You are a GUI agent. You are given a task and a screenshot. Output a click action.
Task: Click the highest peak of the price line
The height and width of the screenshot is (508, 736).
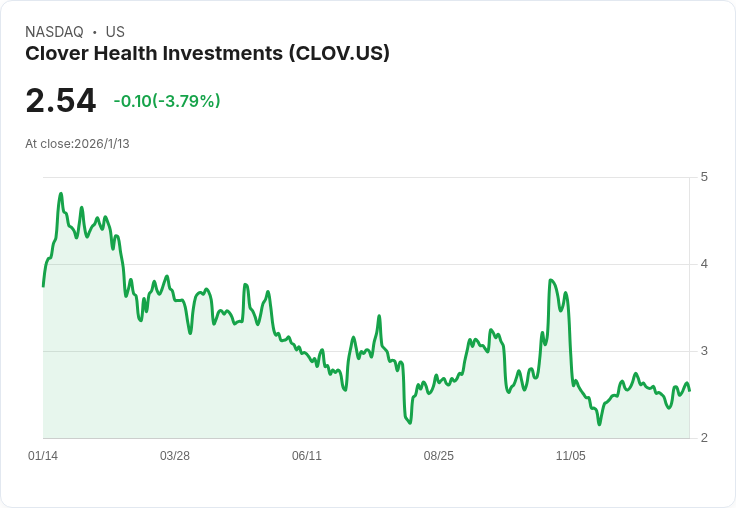61,194
